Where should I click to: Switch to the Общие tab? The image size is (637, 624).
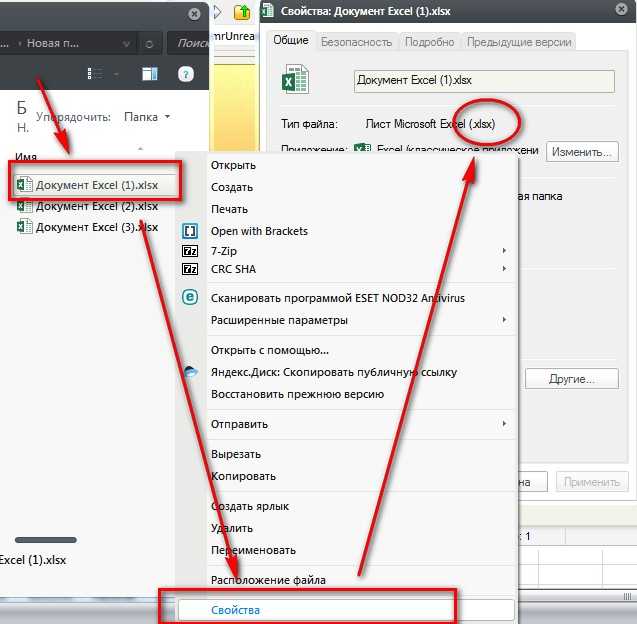tap(290, 40)
